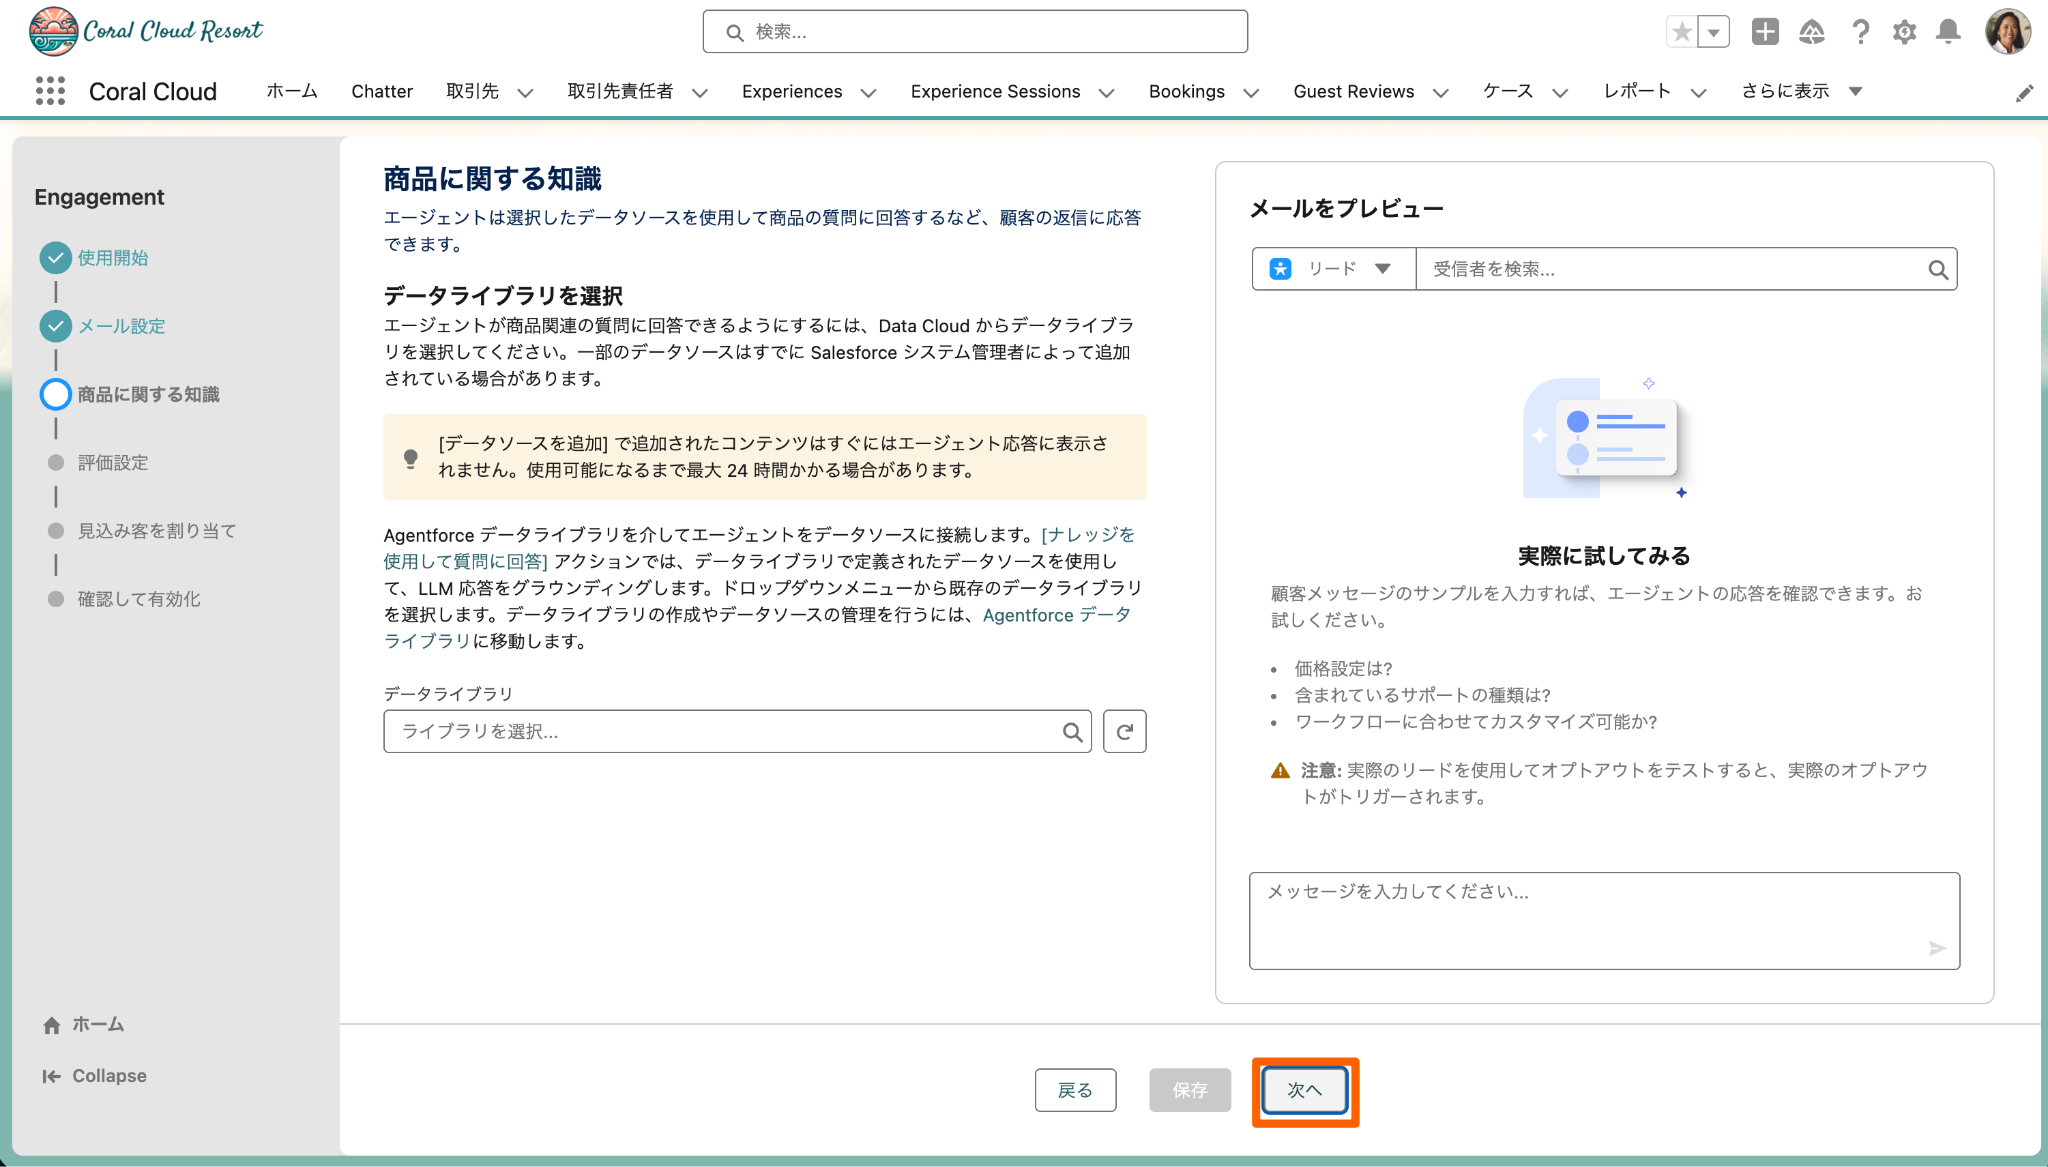Click the Trailhead guidance icon
Viewport: 2048px width, 1167px height.
[x=1811, y=32]
